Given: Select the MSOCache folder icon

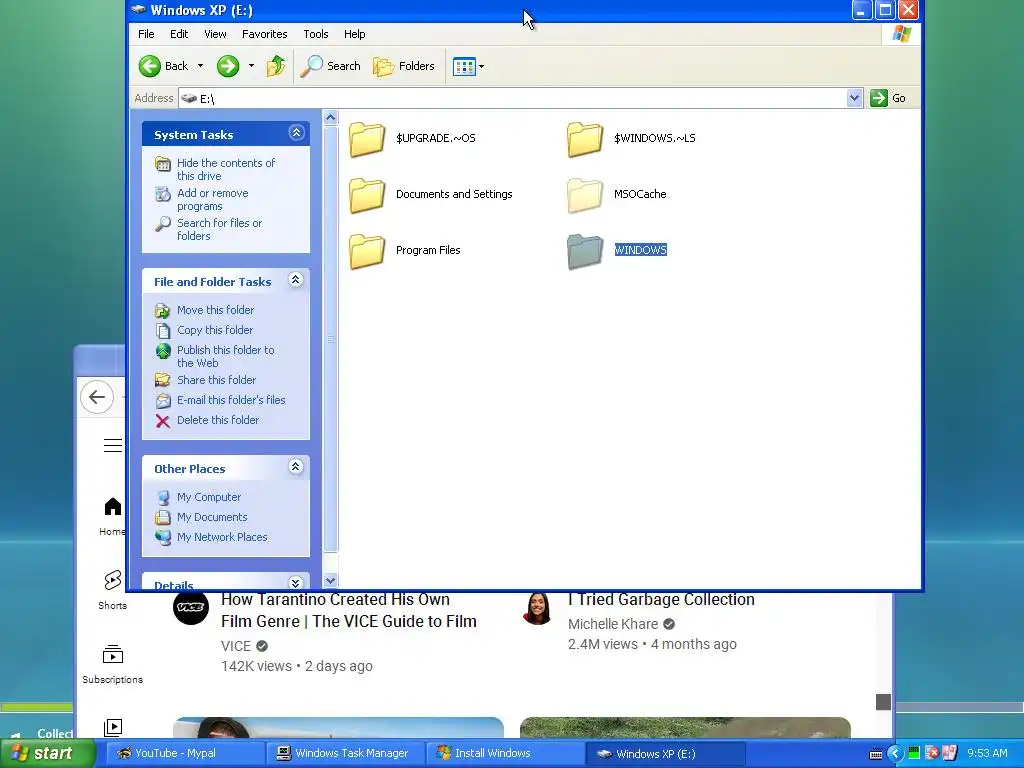Looking at the screenshot, I should [584, 195].
